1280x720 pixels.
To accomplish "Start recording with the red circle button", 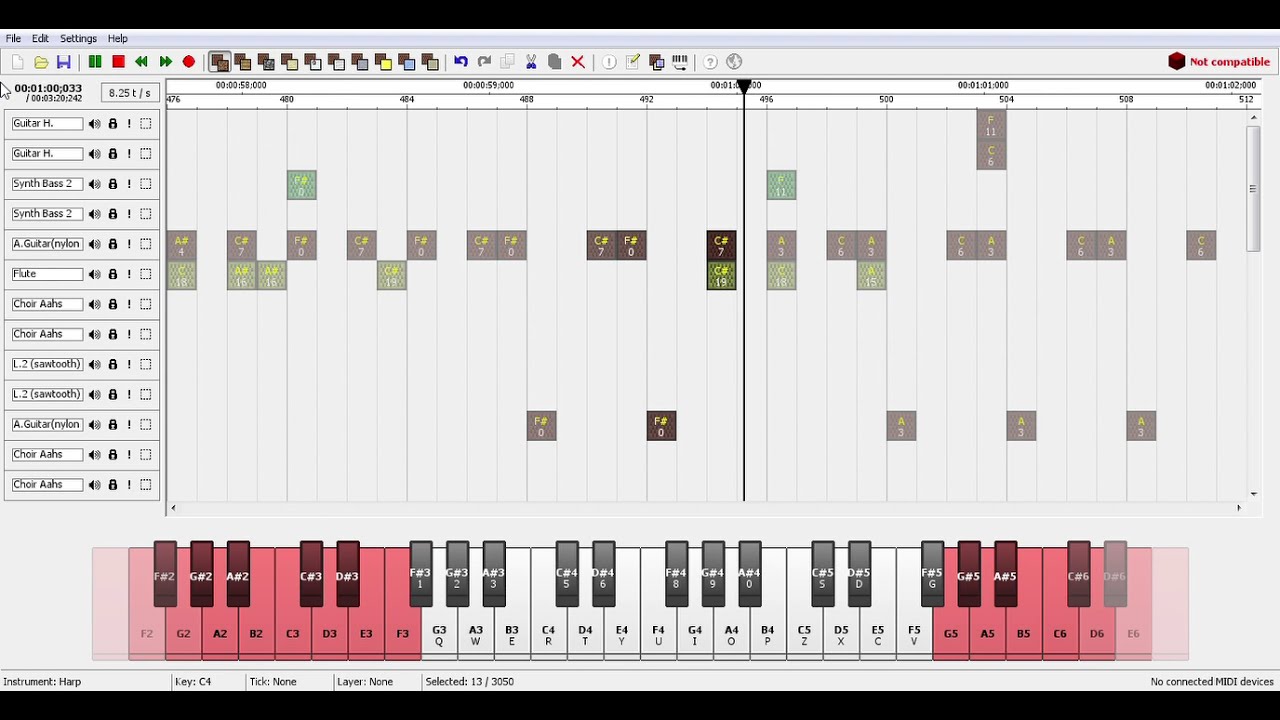I will coord(189,62).
